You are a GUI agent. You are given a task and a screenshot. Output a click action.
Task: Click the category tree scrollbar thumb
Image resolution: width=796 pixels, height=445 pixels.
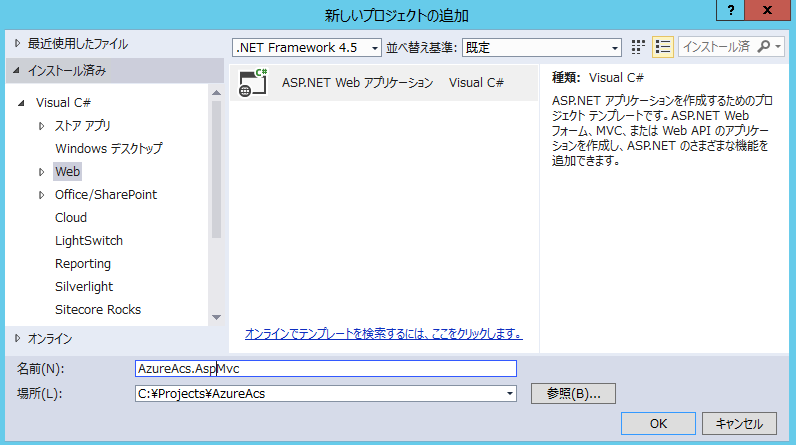pos(216,169)
